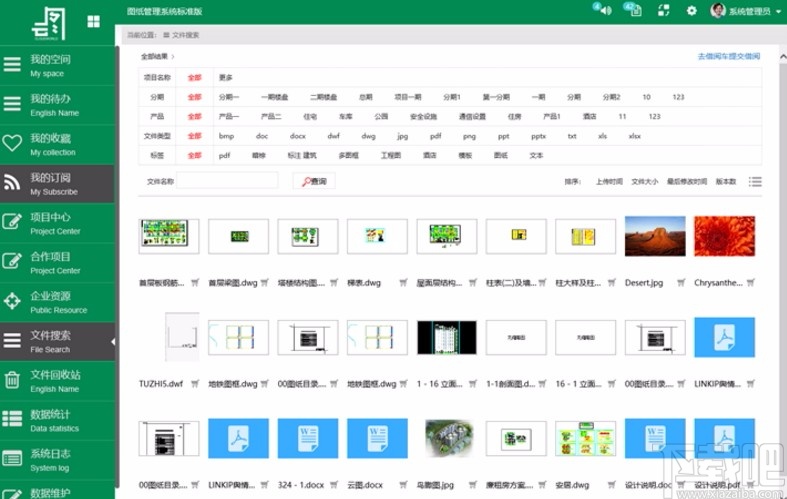Click the crosshair icon for Public Resource
This screenshot has width=787, height=499.
[x=12, y=301]
